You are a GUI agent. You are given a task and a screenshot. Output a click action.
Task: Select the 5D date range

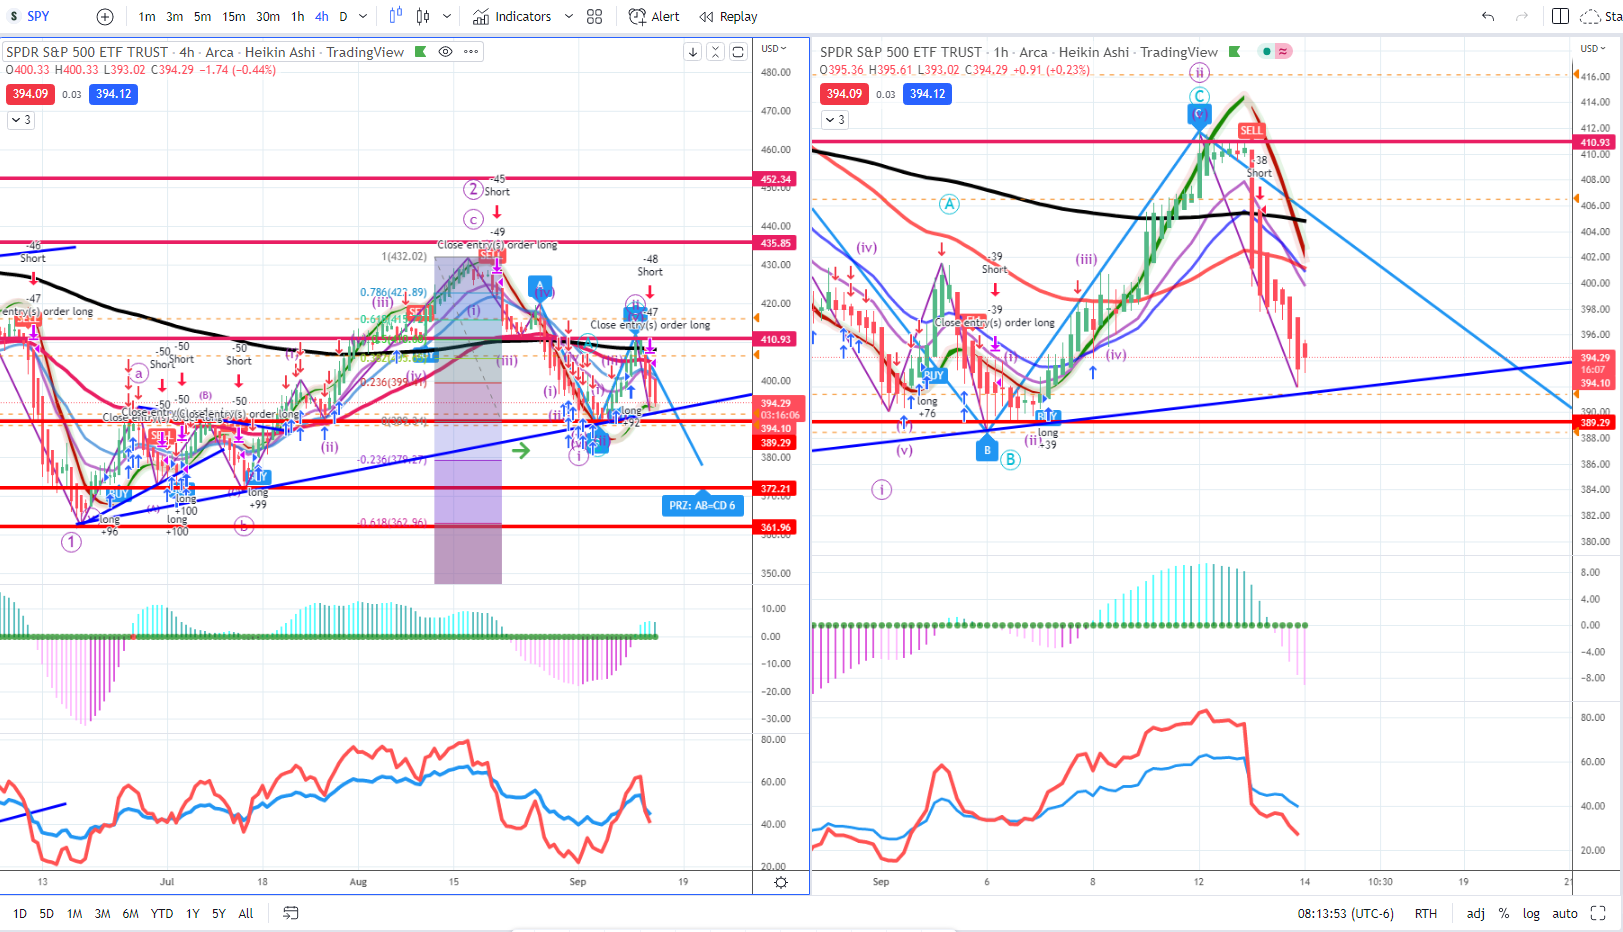47,913
